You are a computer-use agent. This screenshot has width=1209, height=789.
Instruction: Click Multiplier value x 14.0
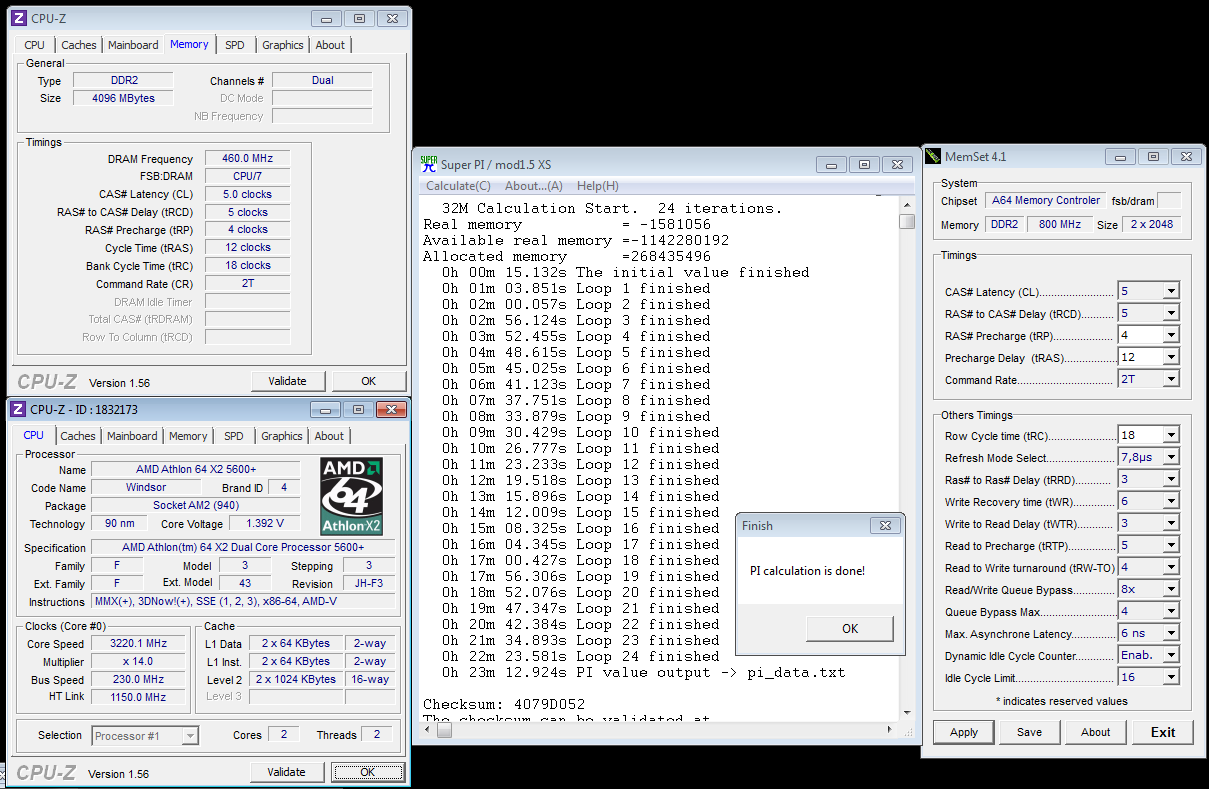(137, 661)
